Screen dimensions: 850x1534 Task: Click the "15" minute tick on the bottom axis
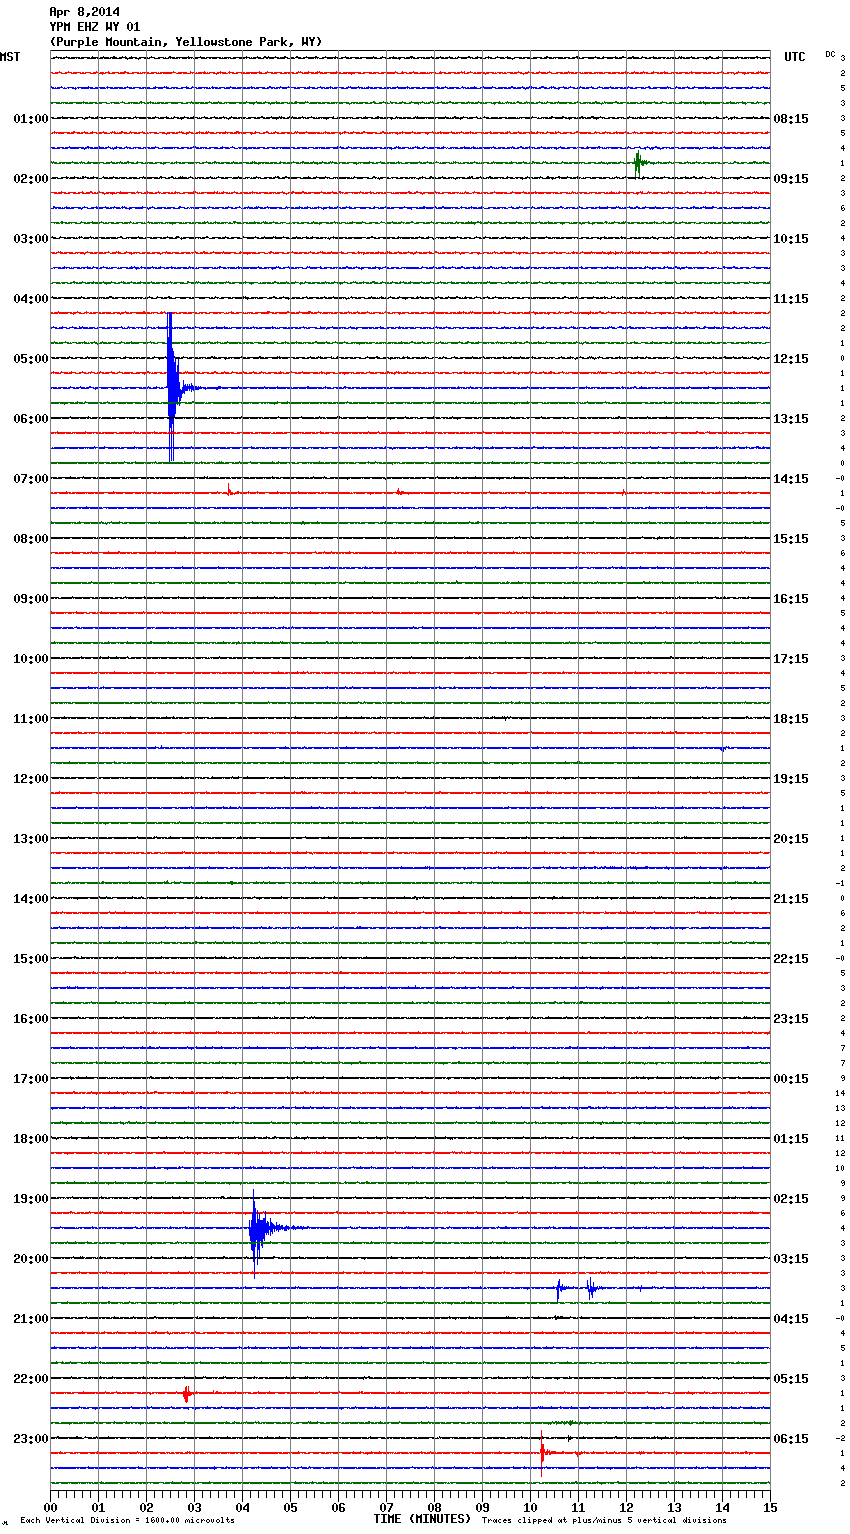[x=770, y=1507]
